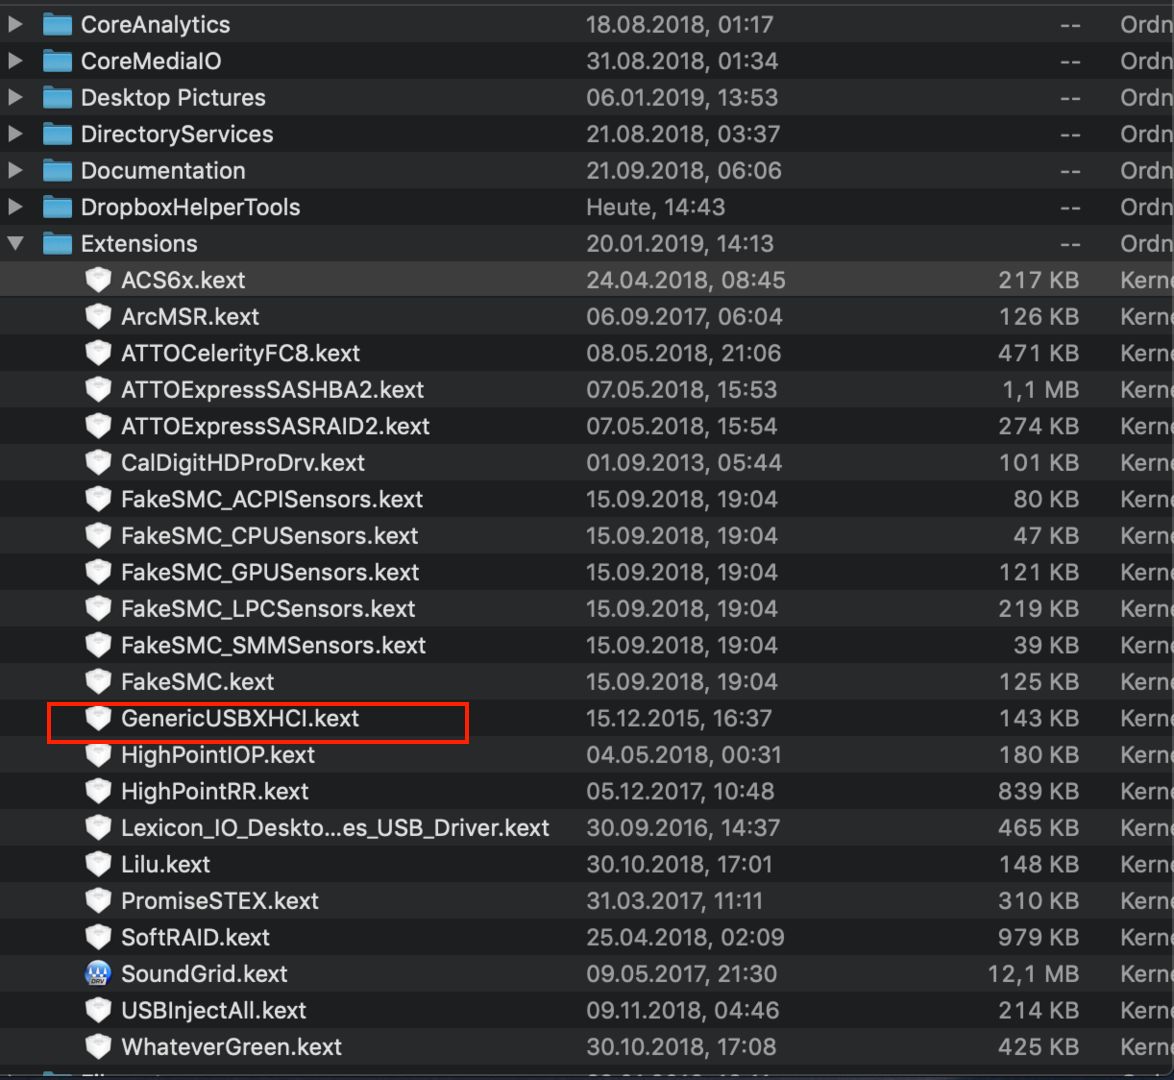Select the DirectoryServices folder icon

pyautogui.click(x=58, y=134)
